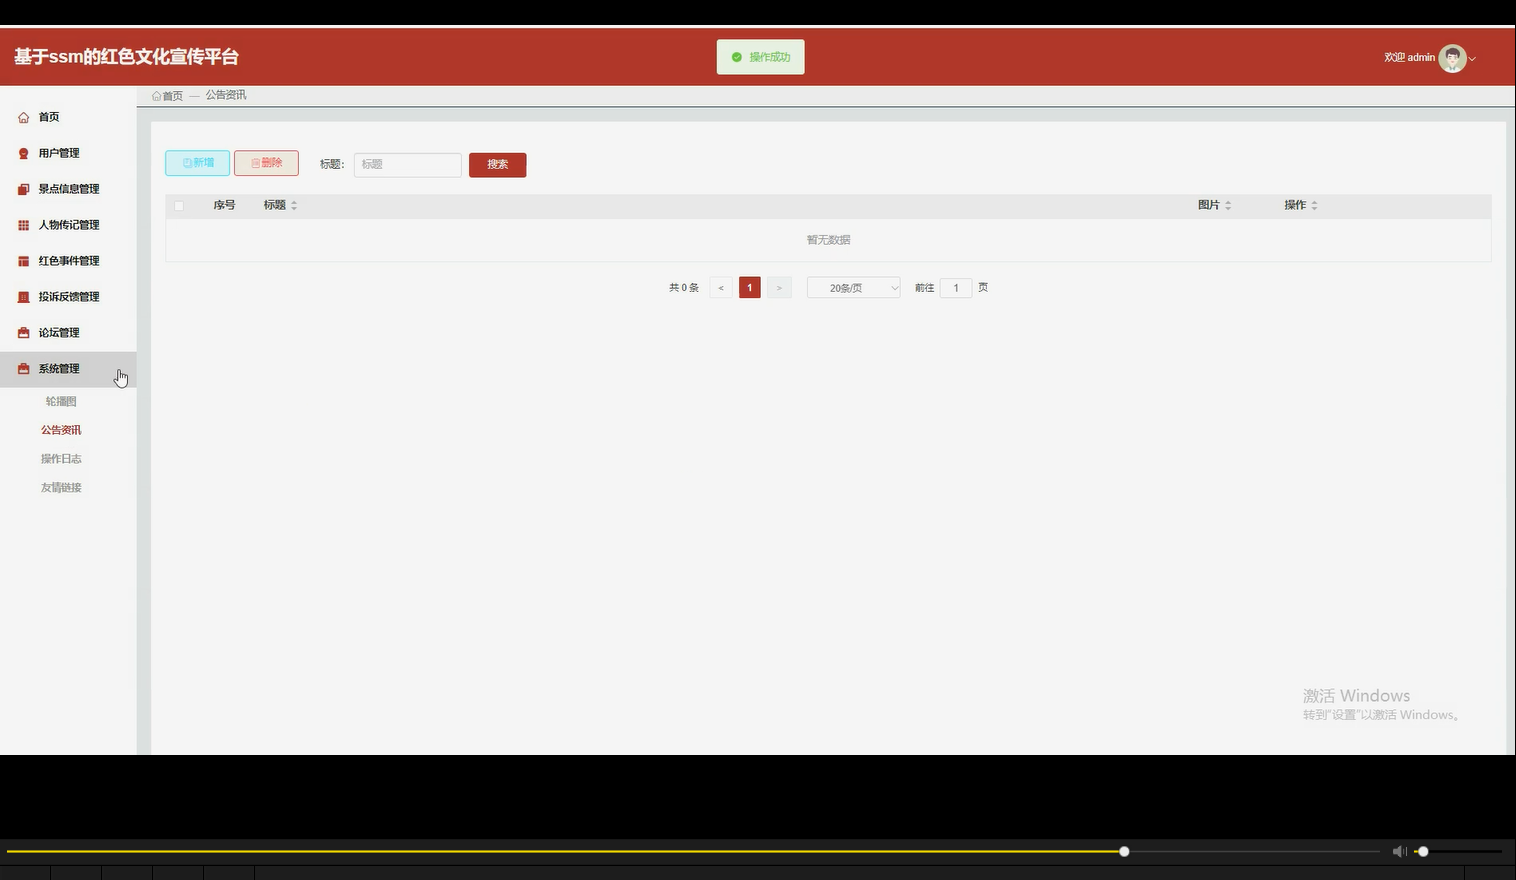This screenshot has width=1516, height=880.
Task: Open 论坛管理 menu
Action: [68, 333]
